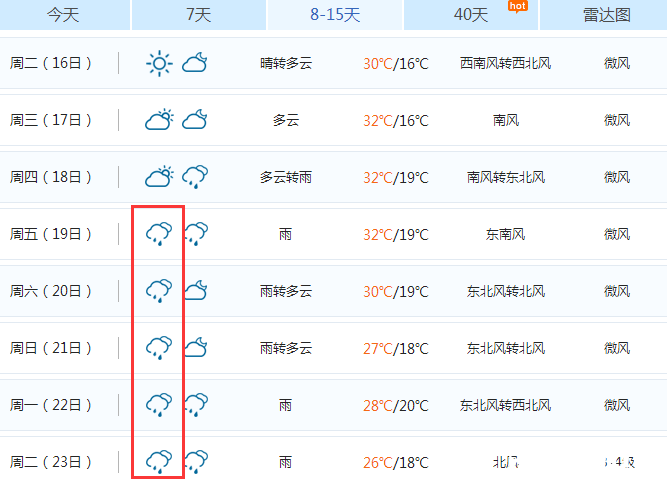Image resolution: width=667 pixels, height=485 pixels.
Task: Open the 雷达图 tab
Action: (605, 15)
